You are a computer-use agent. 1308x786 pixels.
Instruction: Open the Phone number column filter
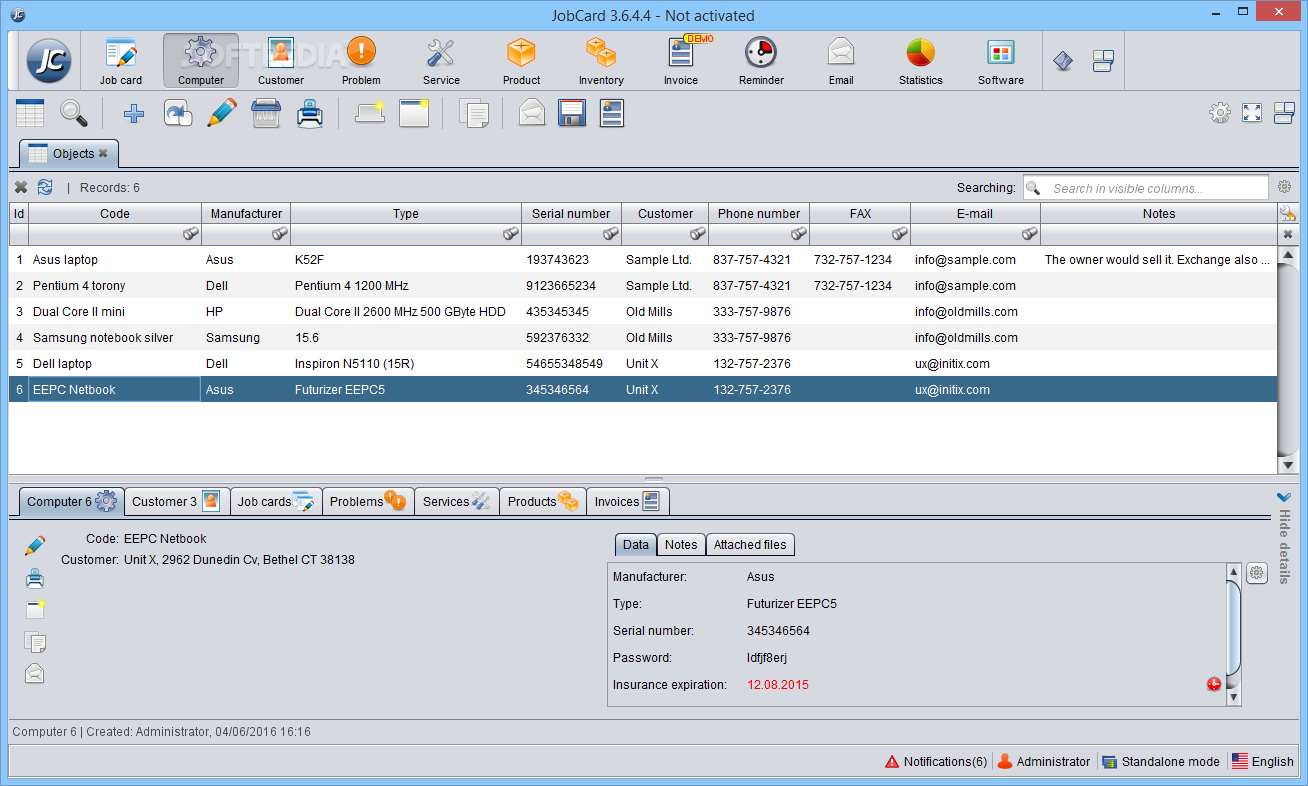tap(798, 234)
